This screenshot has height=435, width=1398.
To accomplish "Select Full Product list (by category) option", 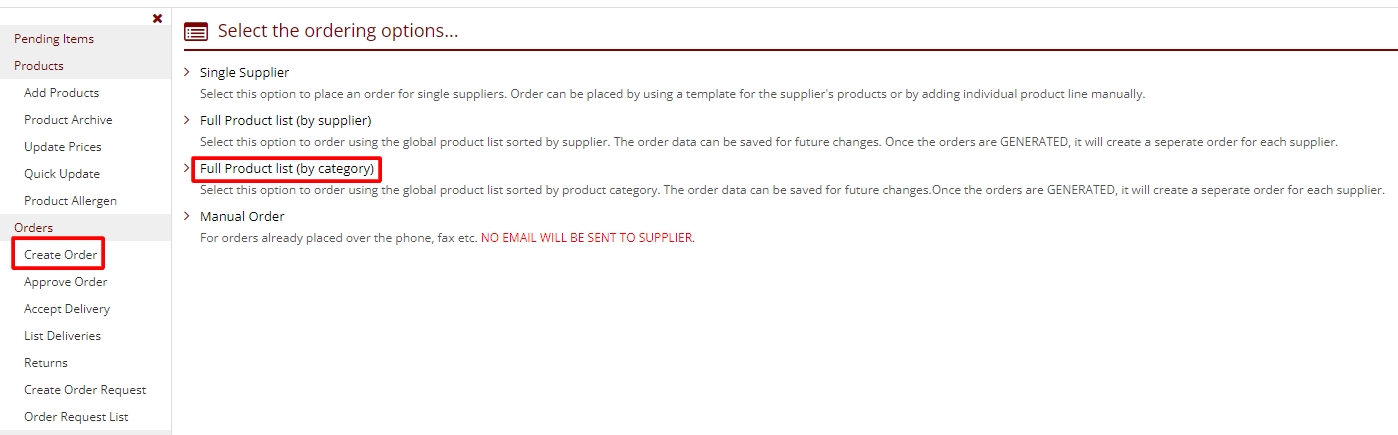I will coord(287,168).
